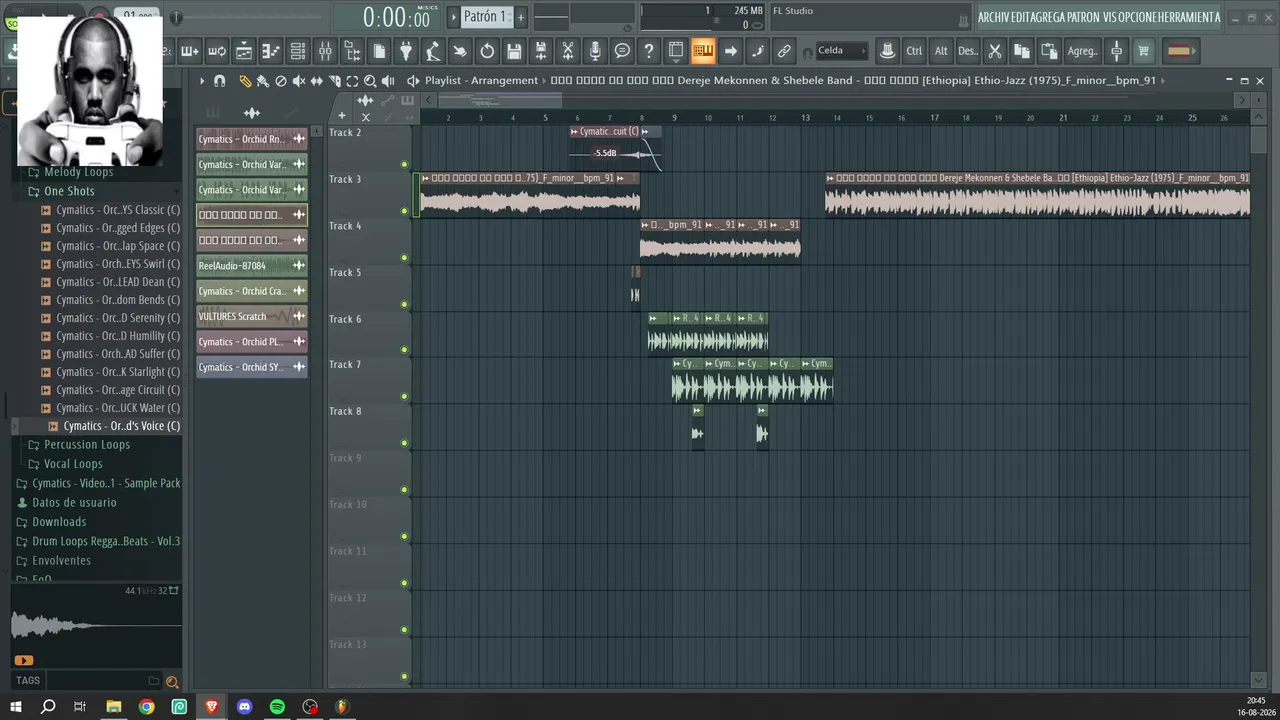This screenshot has height=720, width=1280.
Task: Select the ReelAudio-87084 clip in picker
Action: (252, 266)
